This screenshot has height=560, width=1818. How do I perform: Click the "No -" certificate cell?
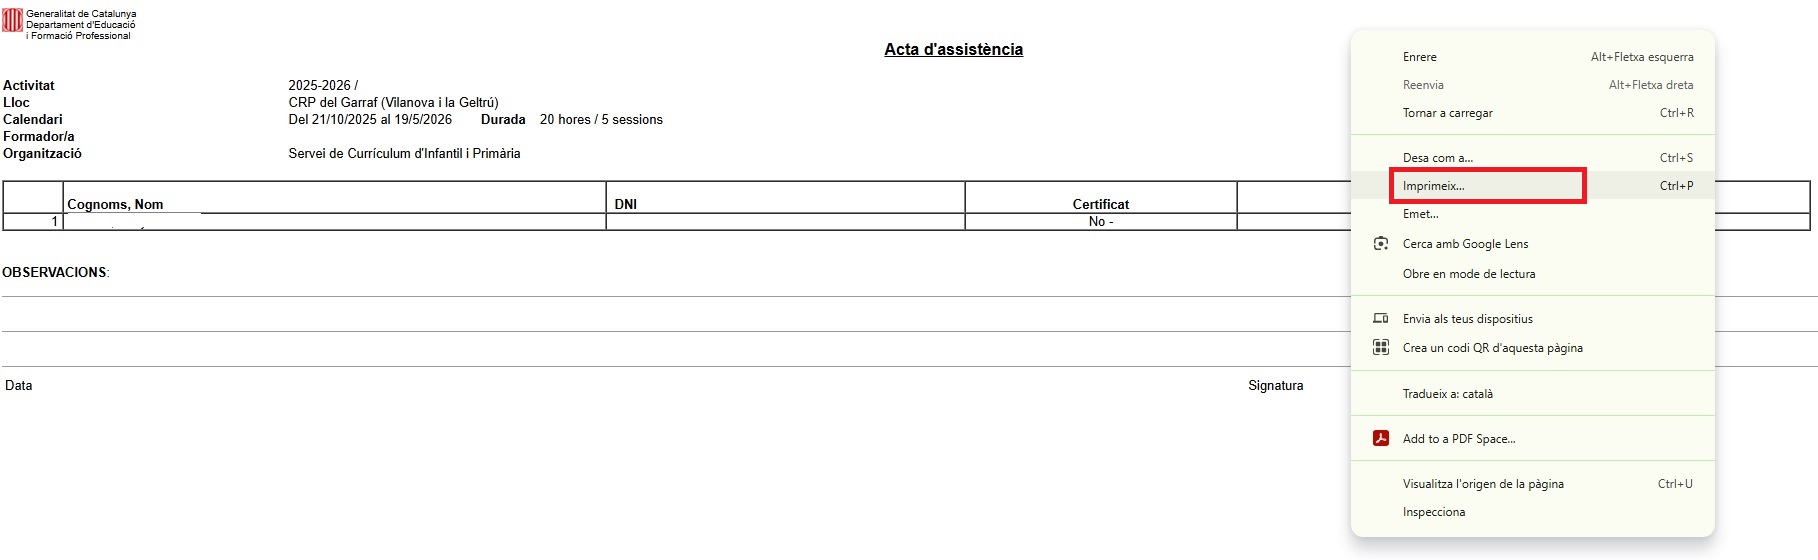pos(1100,222)
